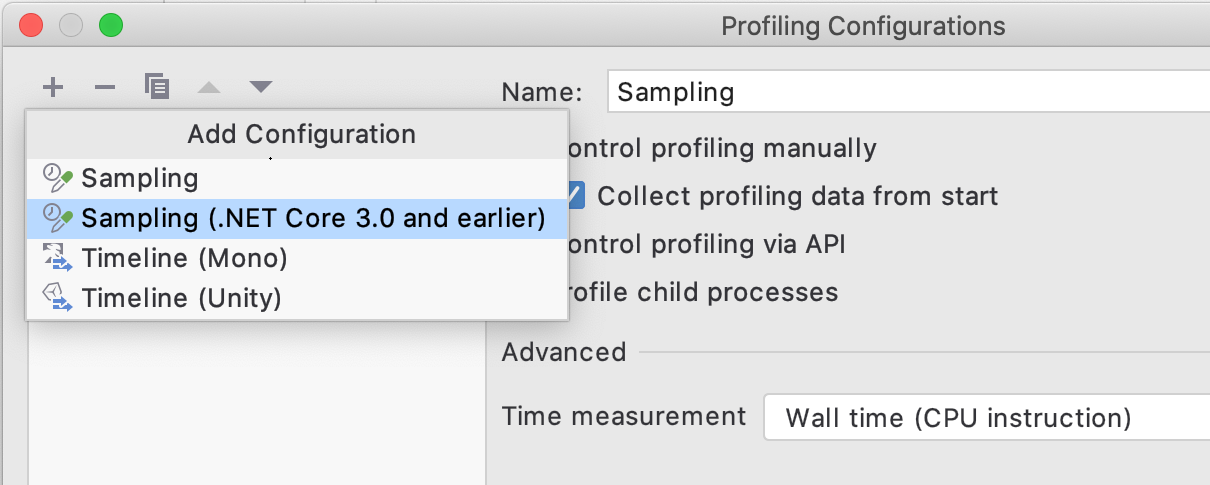Click the Timeline (Unity) icon
Screen dimensions: 1210x485
pos(58,297)
